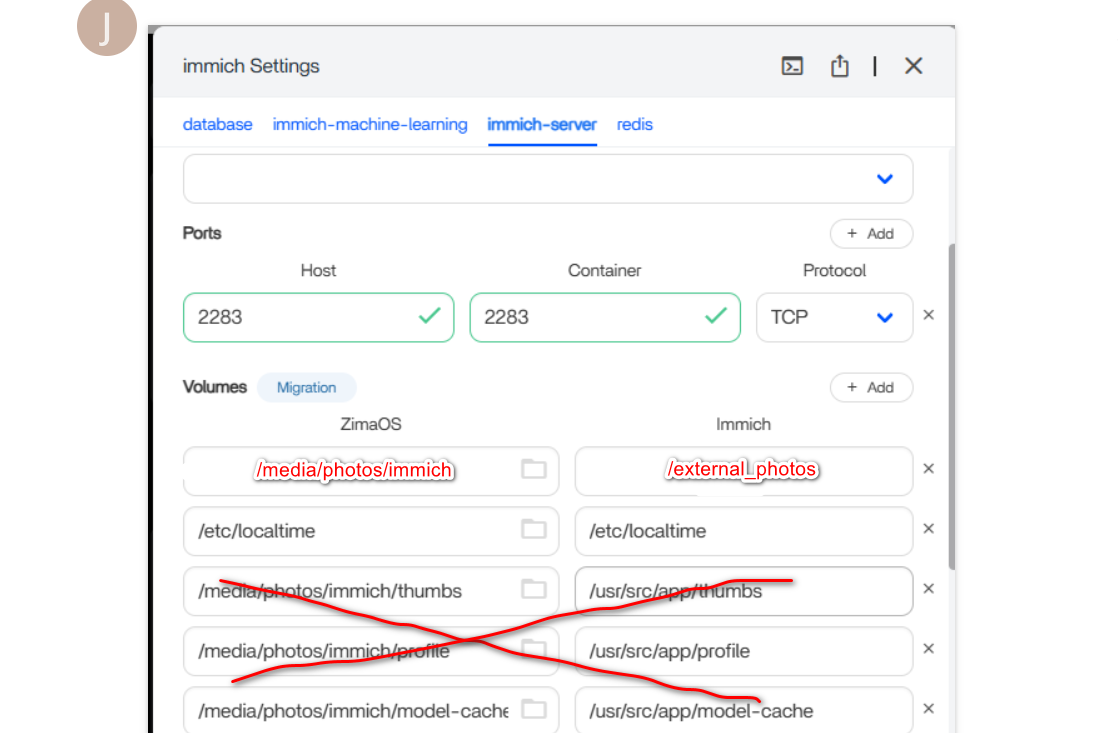The width and height of the screenshot is (1118, 733).
Task: Click the export/share icon in header
Action: [839, 66]
